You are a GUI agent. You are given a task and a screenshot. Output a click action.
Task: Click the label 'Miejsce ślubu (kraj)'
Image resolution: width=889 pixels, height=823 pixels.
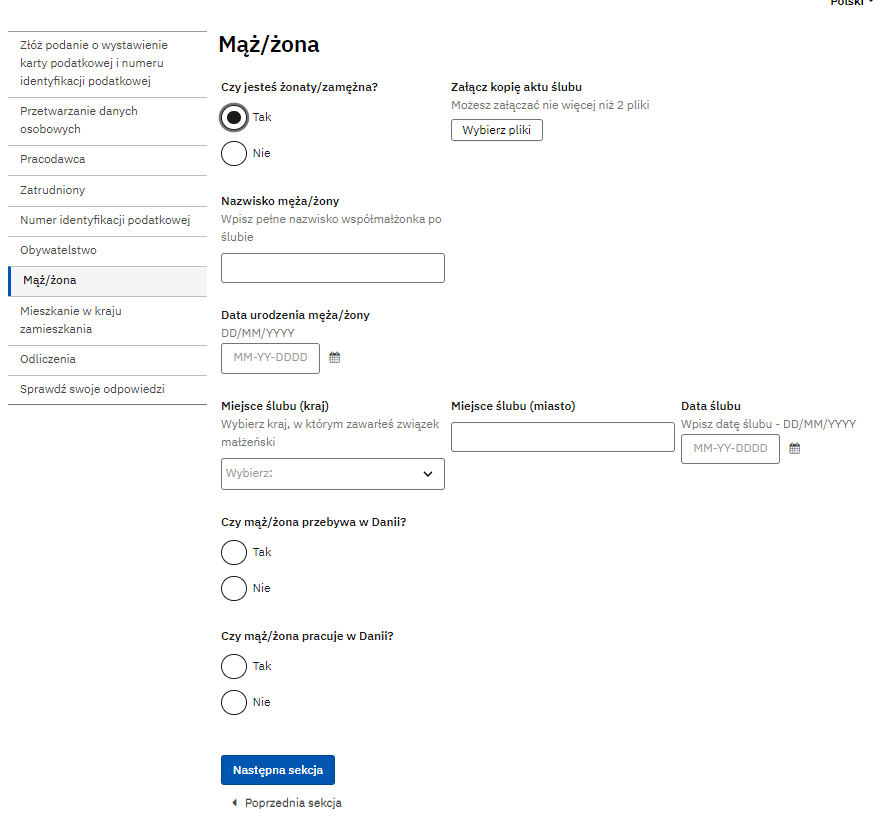(x=275, y=406)
